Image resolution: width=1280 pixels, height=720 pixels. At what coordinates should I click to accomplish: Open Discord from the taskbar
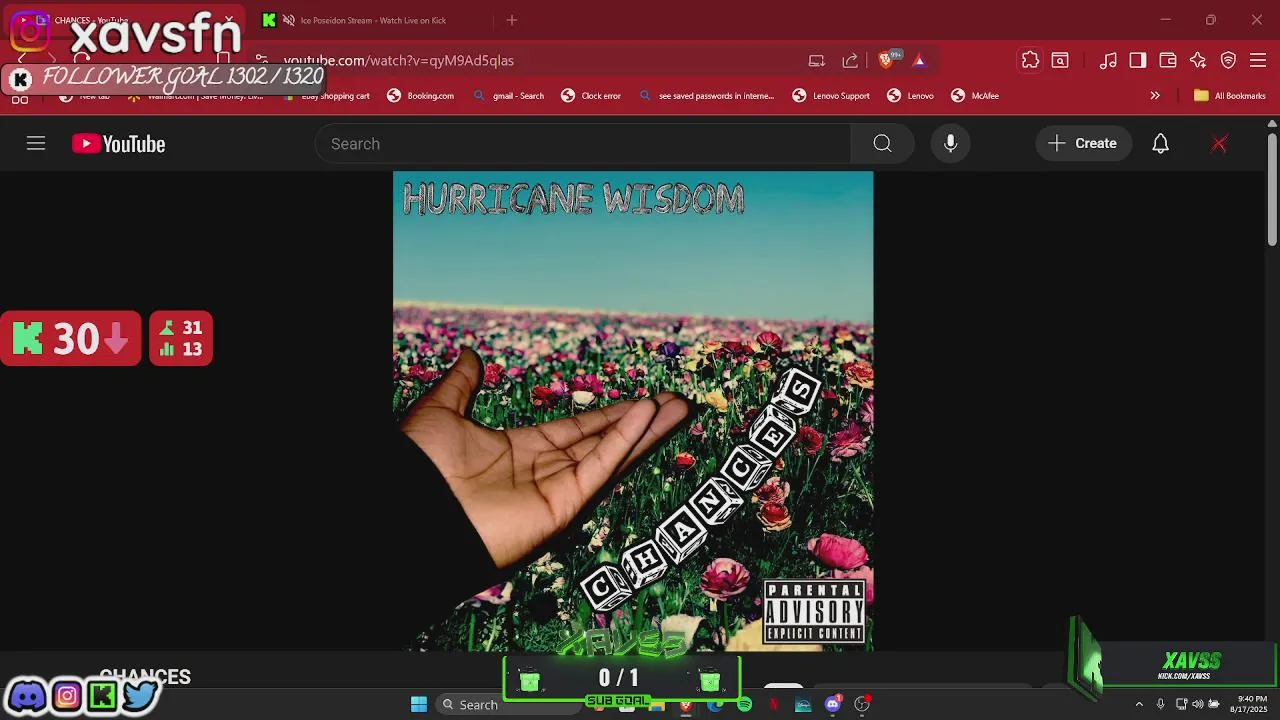pyautogui.click(x=832, y=705)
